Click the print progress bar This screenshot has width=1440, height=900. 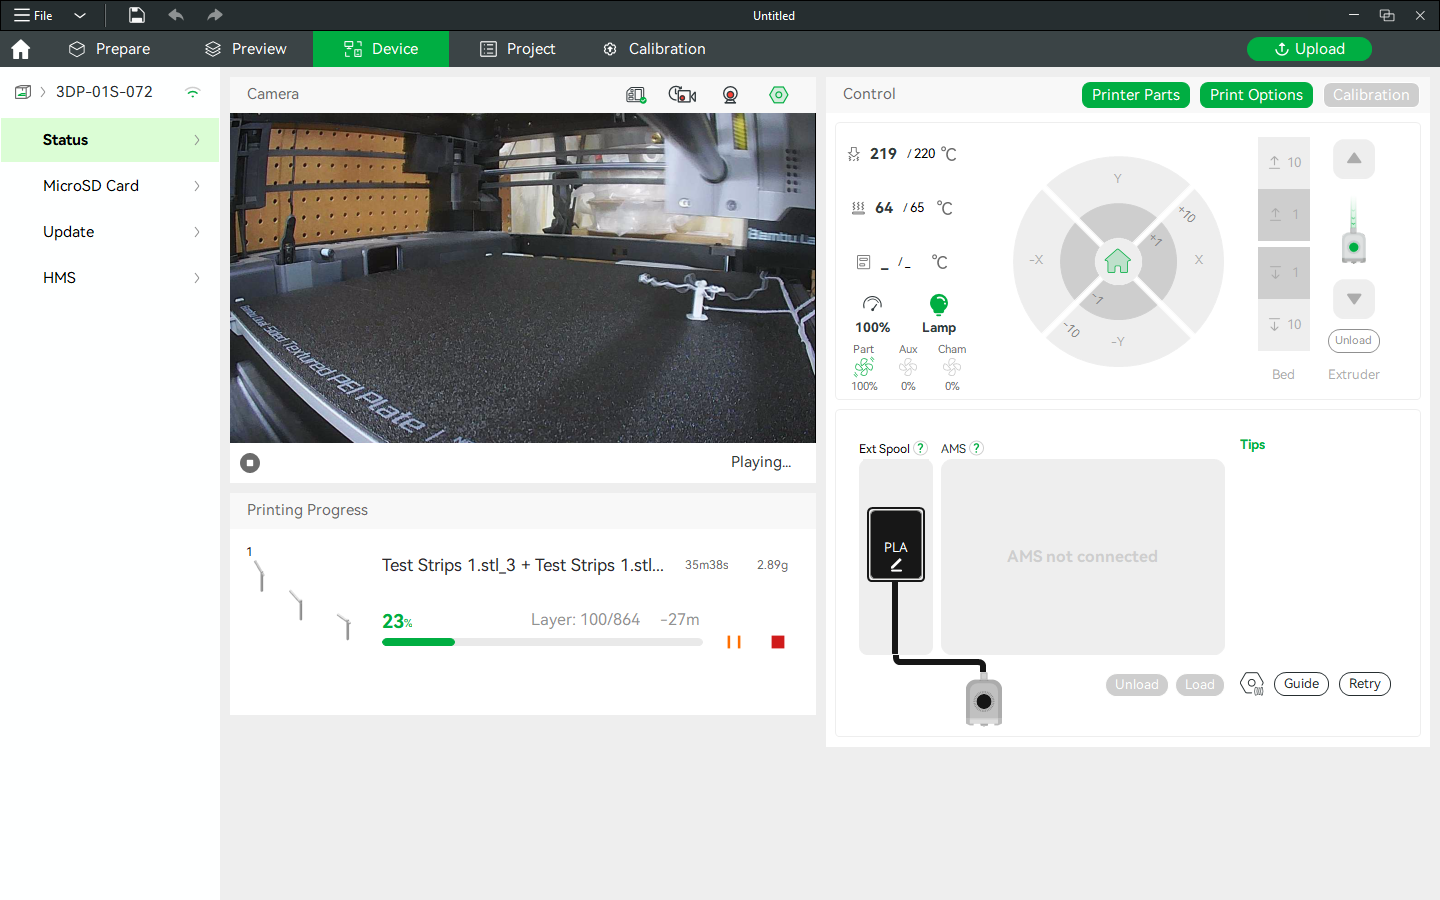(542, 642)
